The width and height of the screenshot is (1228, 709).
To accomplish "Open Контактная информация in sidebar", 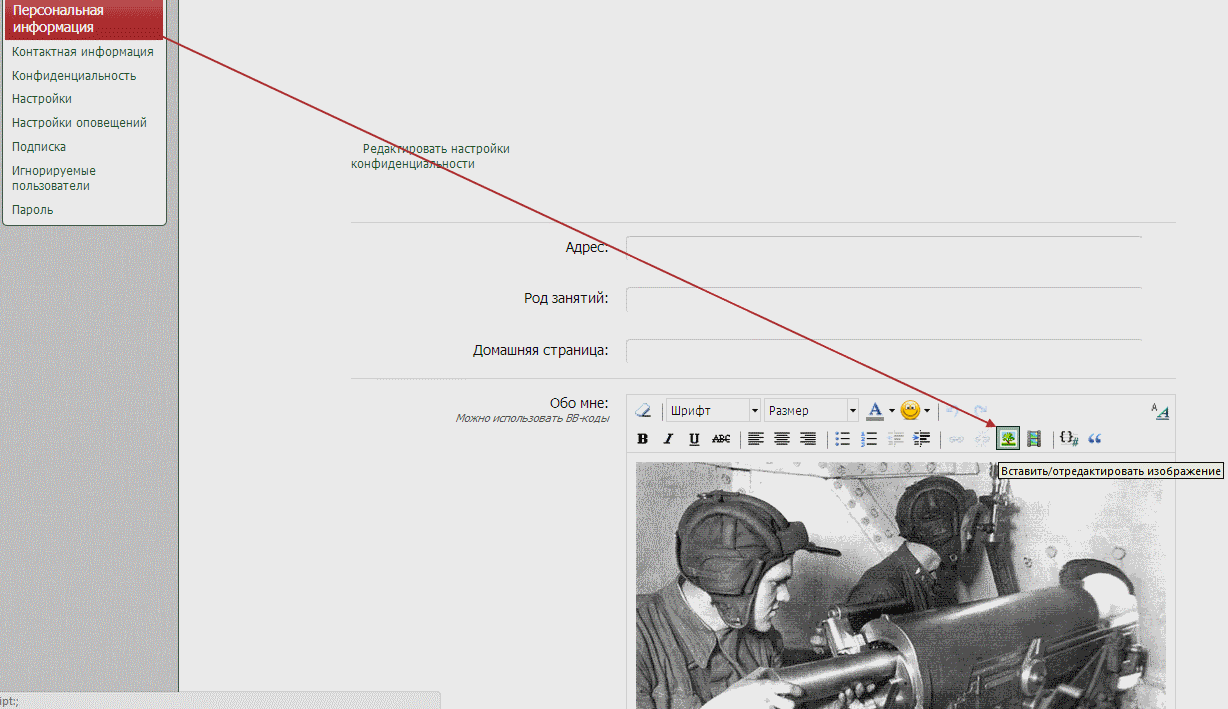I will [82, 52].
